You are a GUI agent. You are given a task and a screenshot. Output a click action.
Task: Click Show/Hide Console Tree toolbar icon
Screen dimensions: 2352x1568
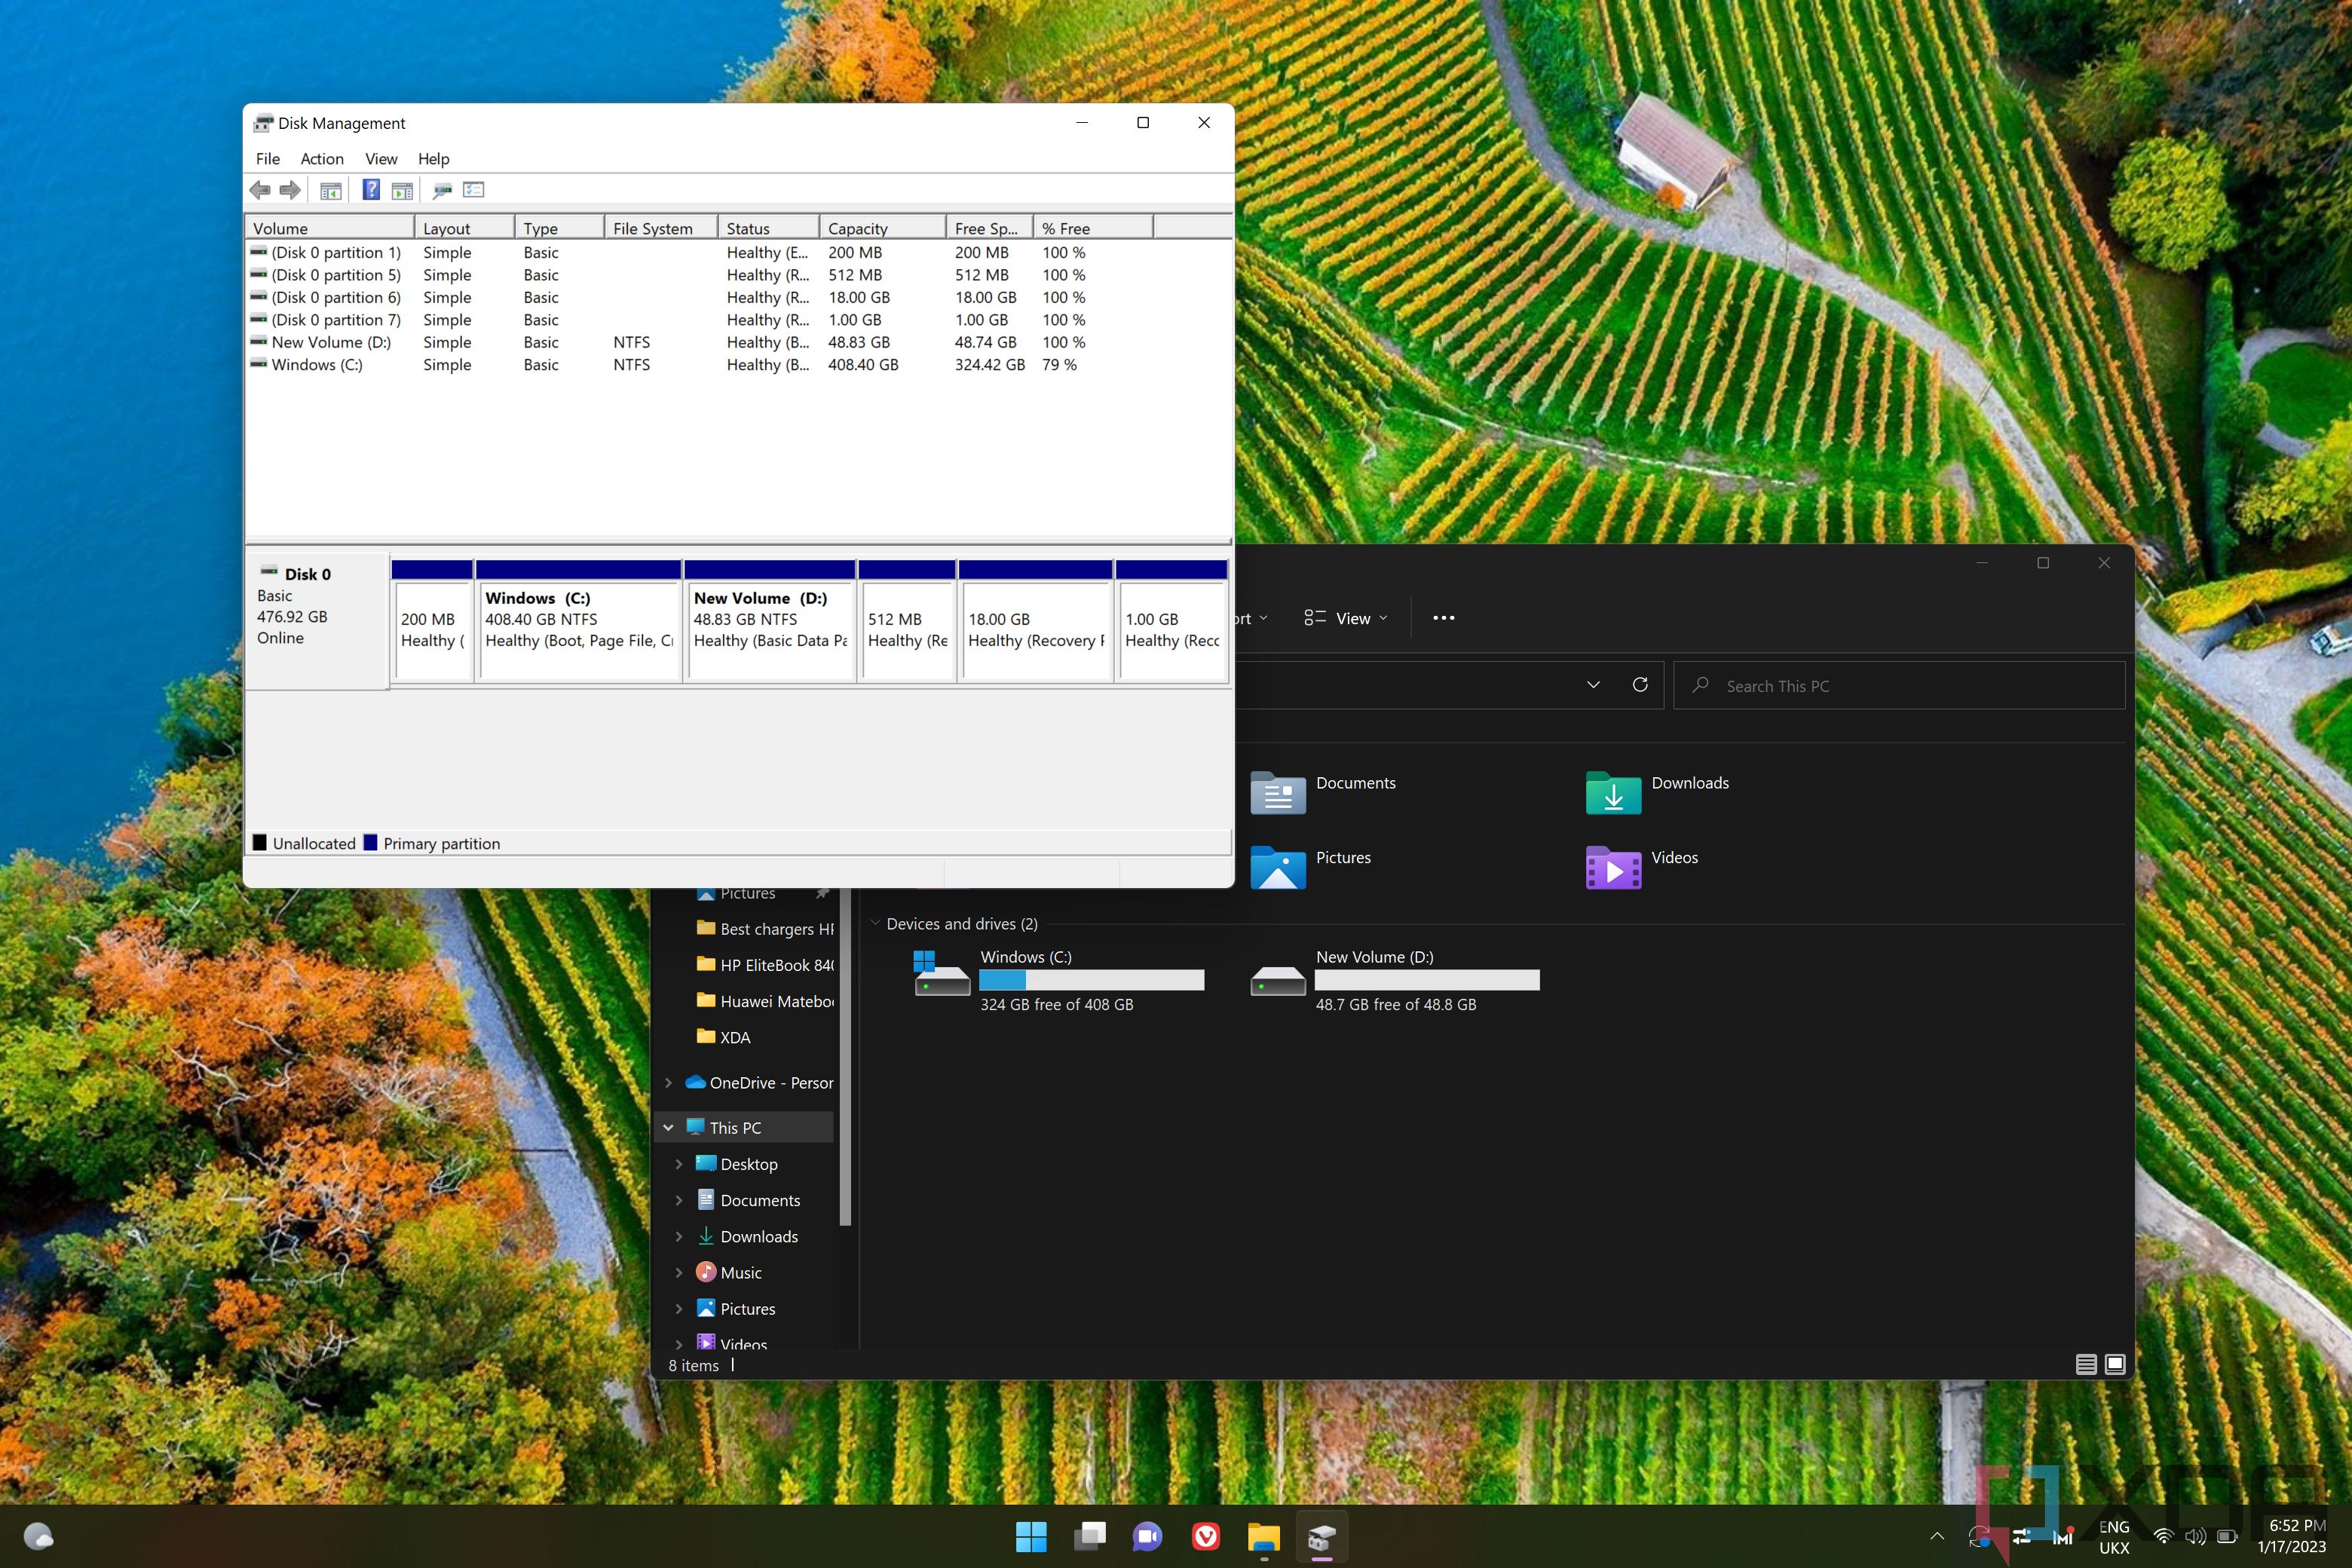tap(331, 190)
